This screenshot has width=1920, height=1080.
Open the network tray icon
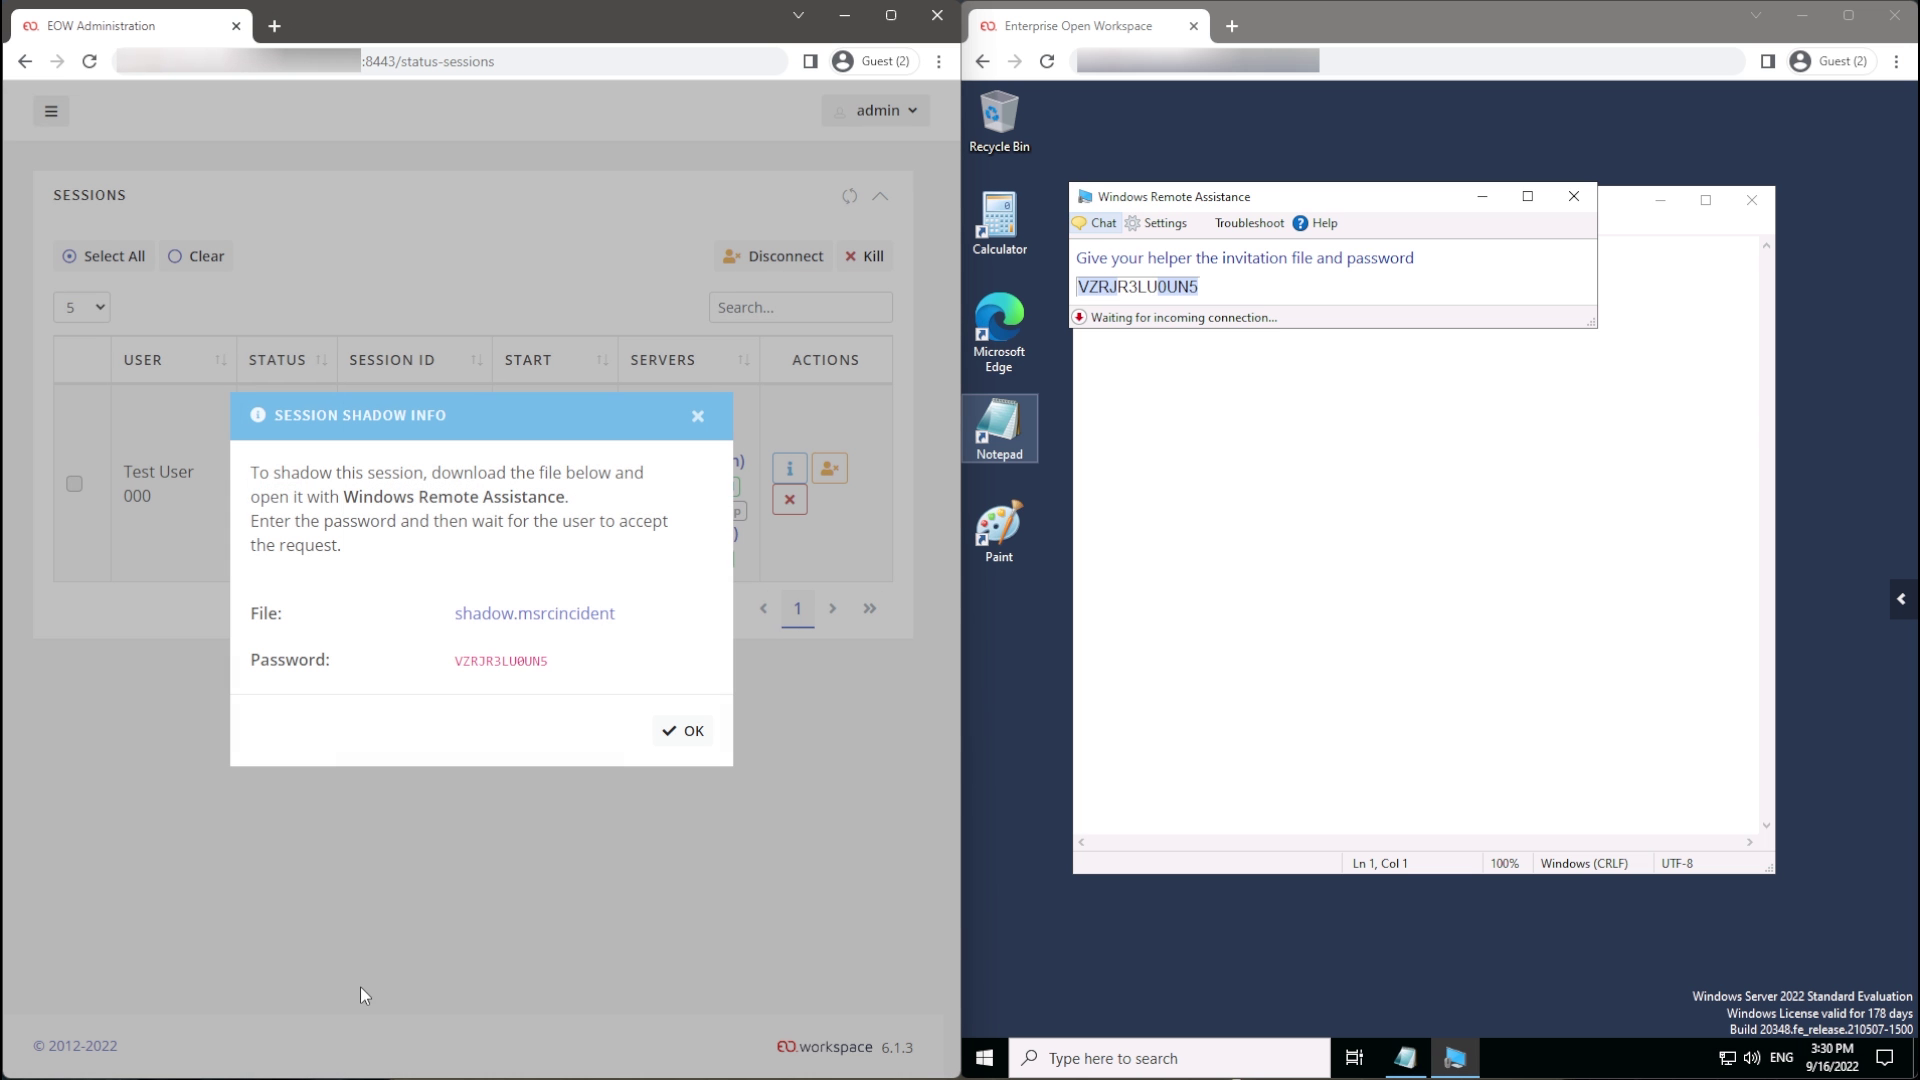point(1727,1058)
